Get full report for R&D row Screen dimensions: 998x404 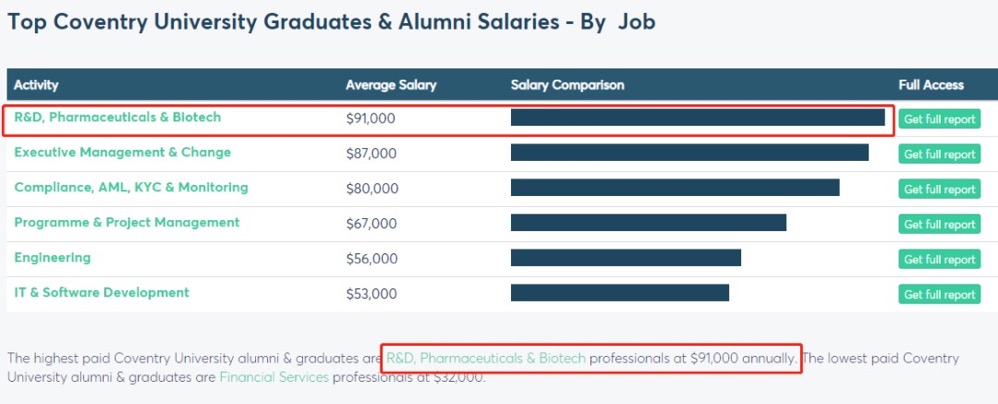coord(939,119)
